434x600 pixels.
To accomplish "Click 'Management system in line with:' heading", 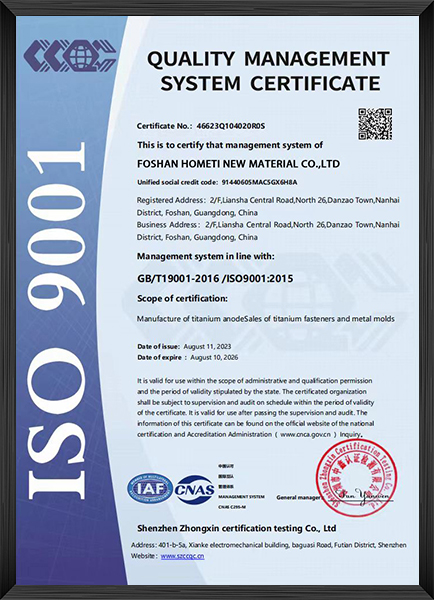I will (x=206, y=256).
